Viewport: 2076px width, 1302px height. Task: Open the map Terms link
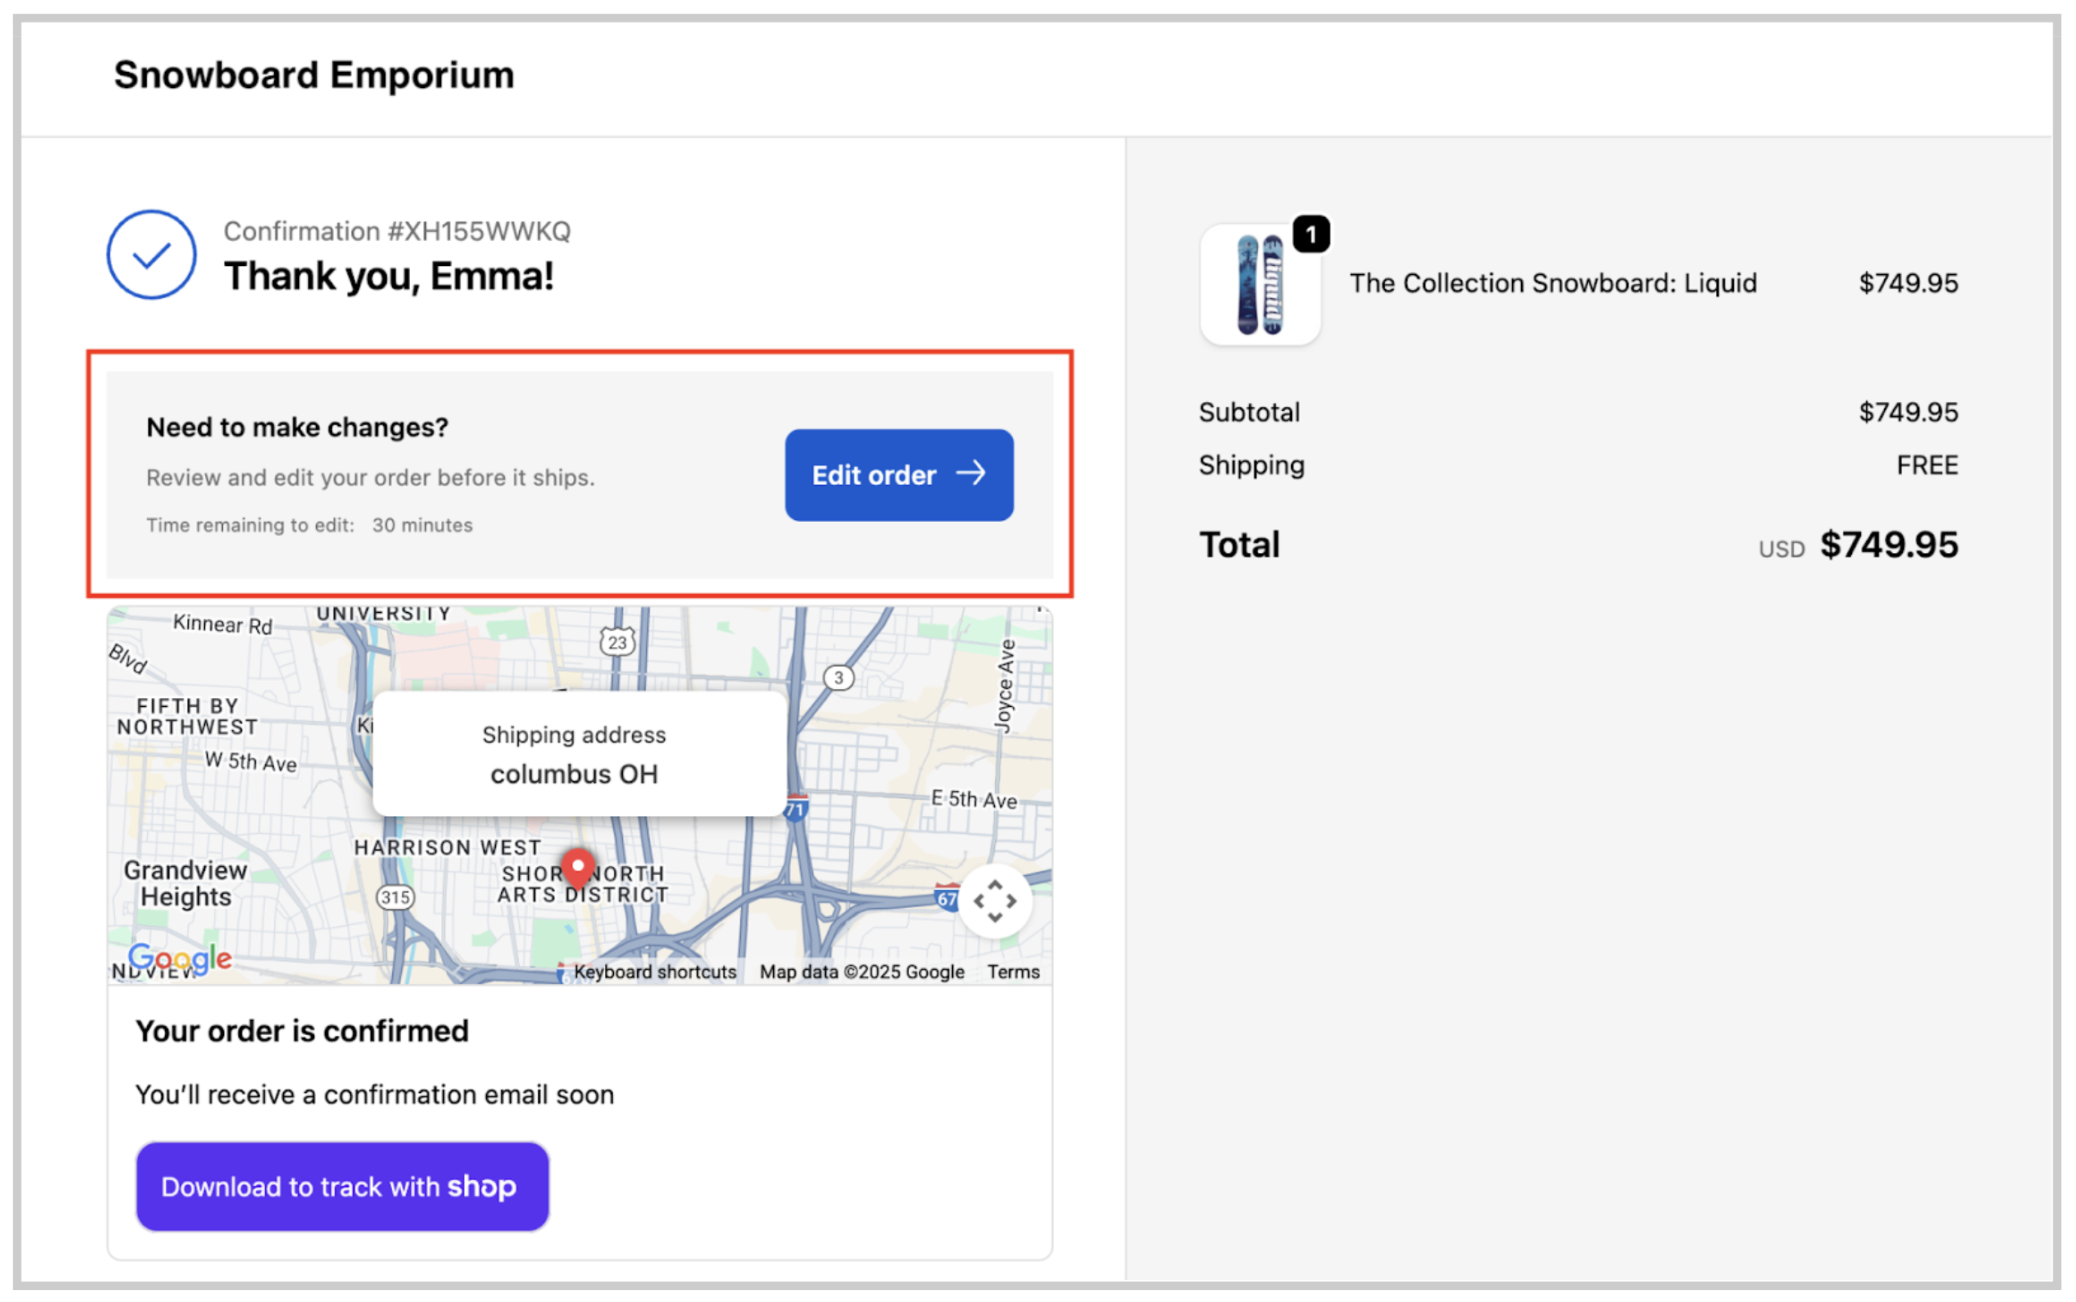(x=1013, y=972)
